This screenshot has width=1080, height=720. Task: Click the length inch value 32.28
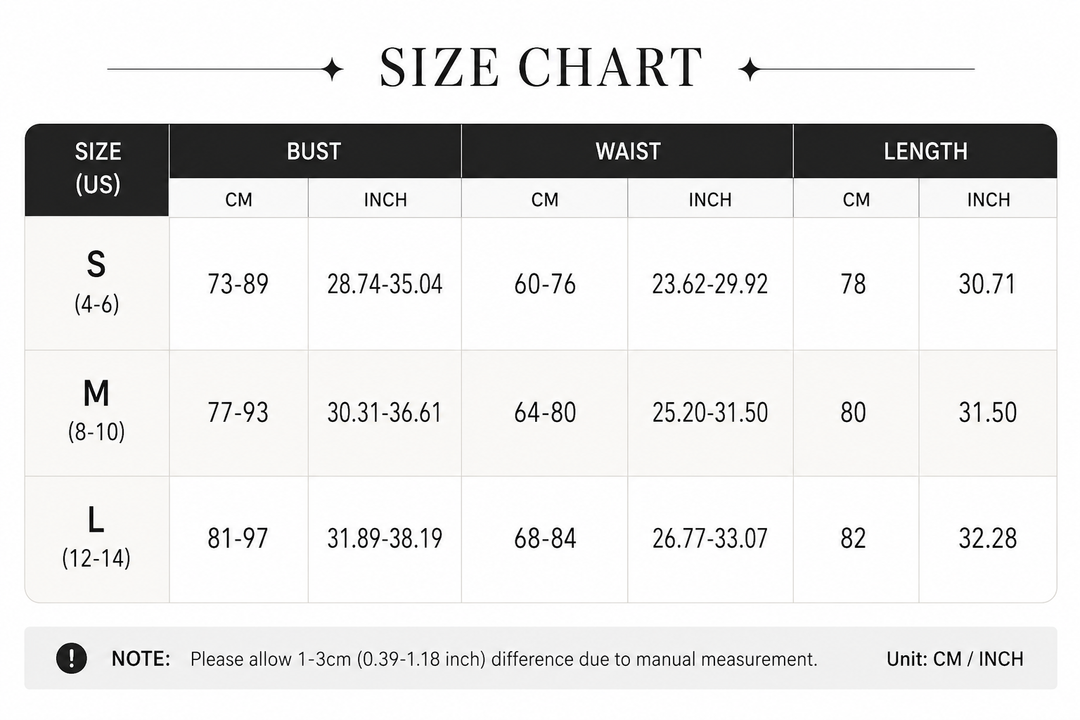pyautogui.click(x=988, y=538)
